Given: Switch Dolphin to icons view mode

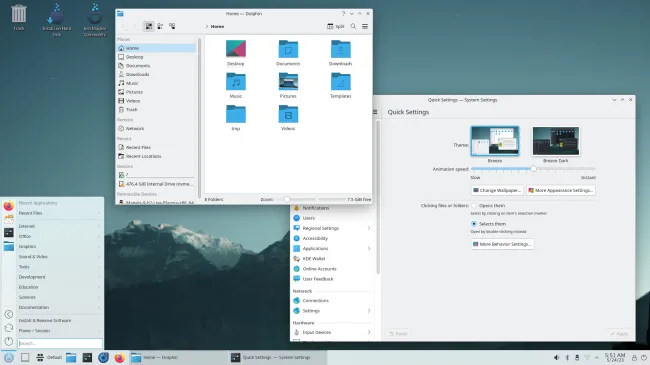Looking at the screenshot, I should [x=148, y=26].
